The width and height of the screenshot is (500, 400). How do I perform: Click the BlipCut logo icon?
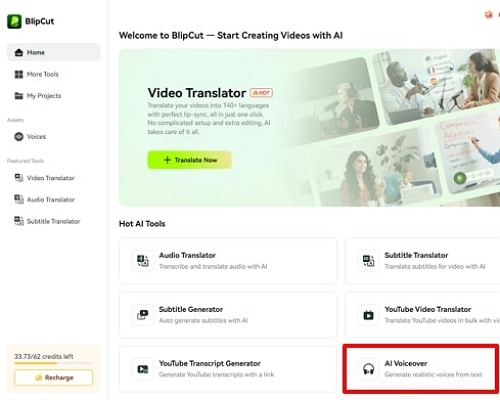coord(14,21)
